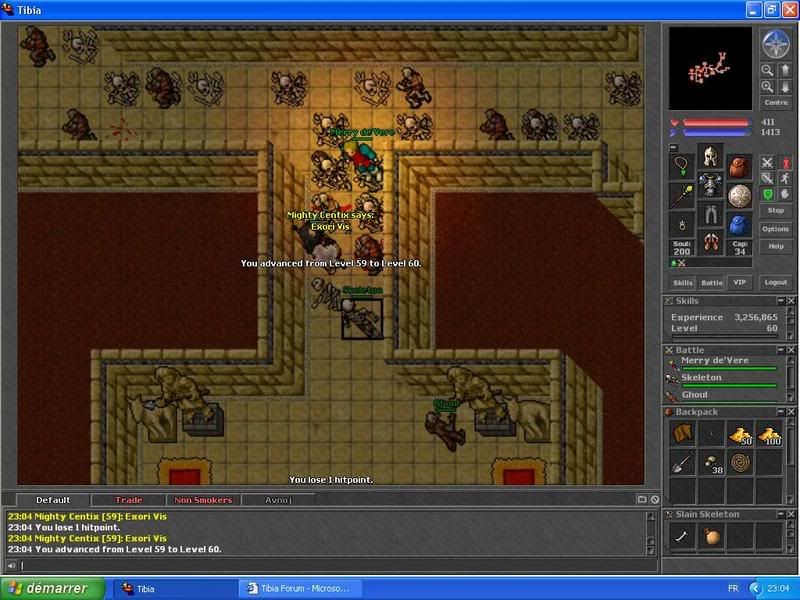Enable defensive fighting mode (green shield)
Viewport: 800px width, 600px height.
coord(767,194)
